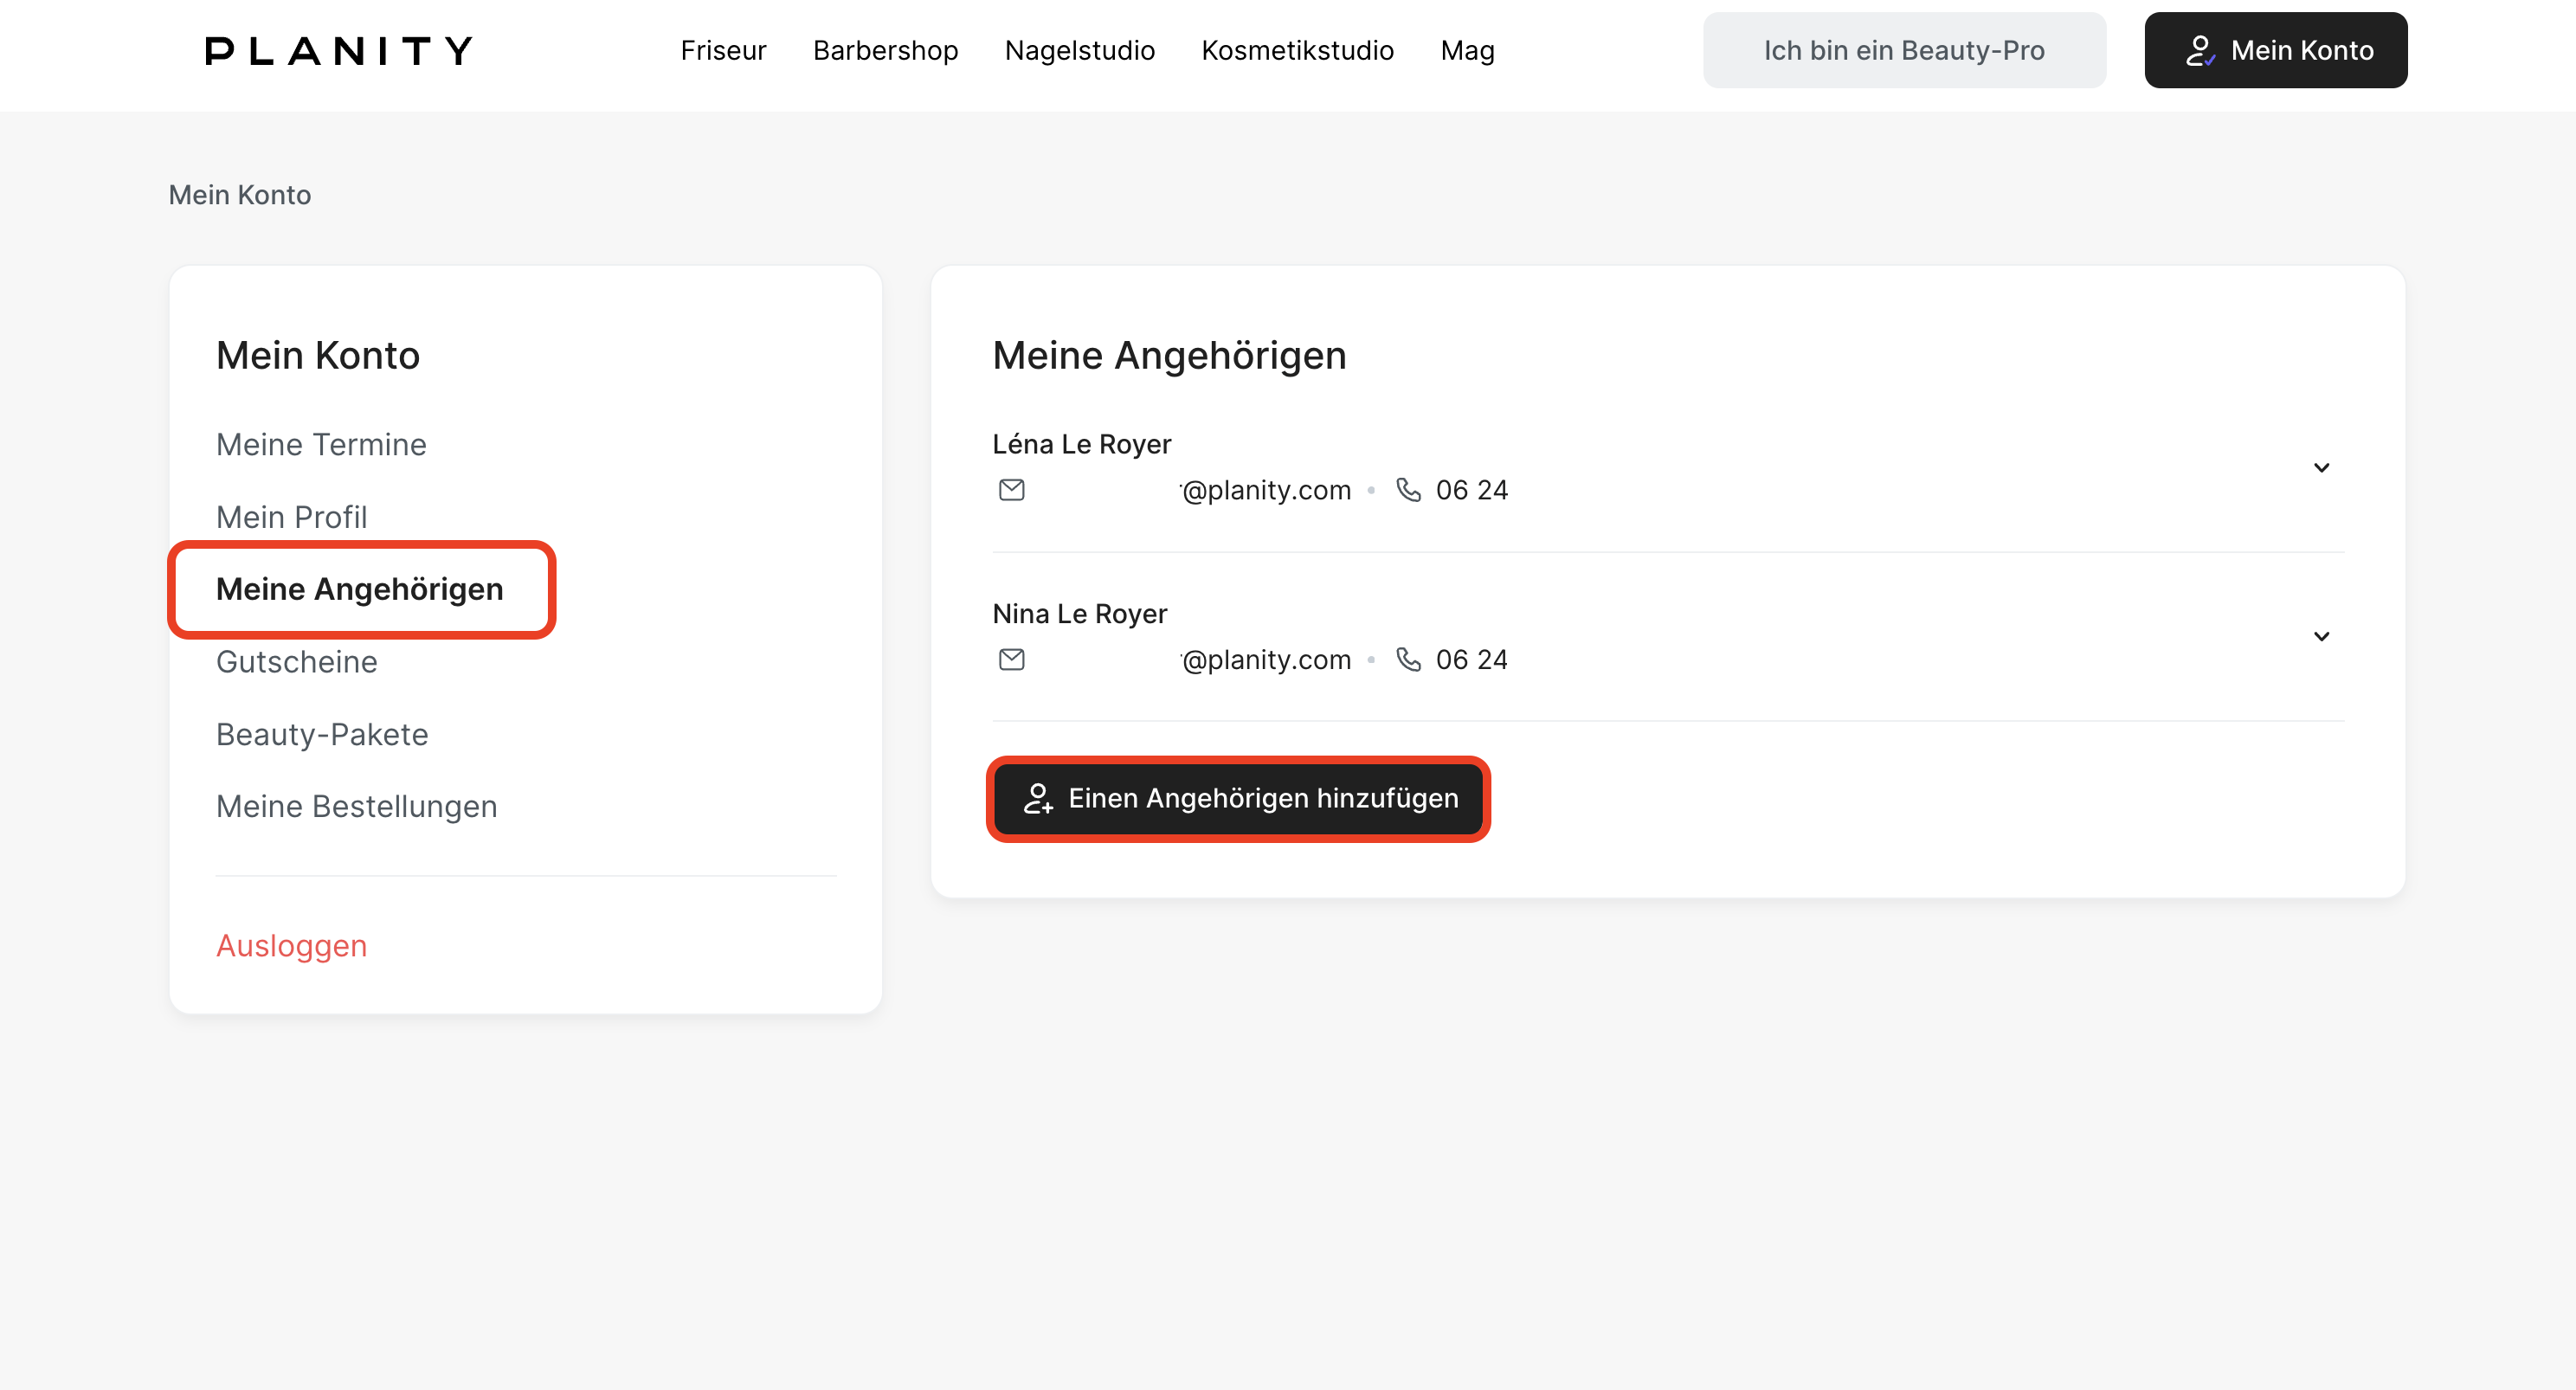Click the user icon in Mein Konto button
This screenshot has width=2576, height=1390.
pyautogui.click(x=2199, y=50)
